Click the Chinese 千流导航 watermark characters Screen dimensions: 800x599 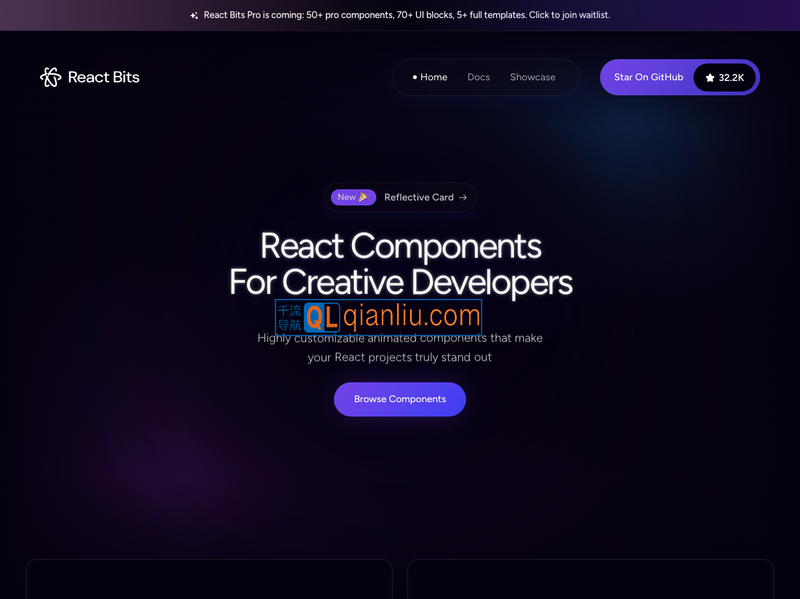(x=289, y=318)
